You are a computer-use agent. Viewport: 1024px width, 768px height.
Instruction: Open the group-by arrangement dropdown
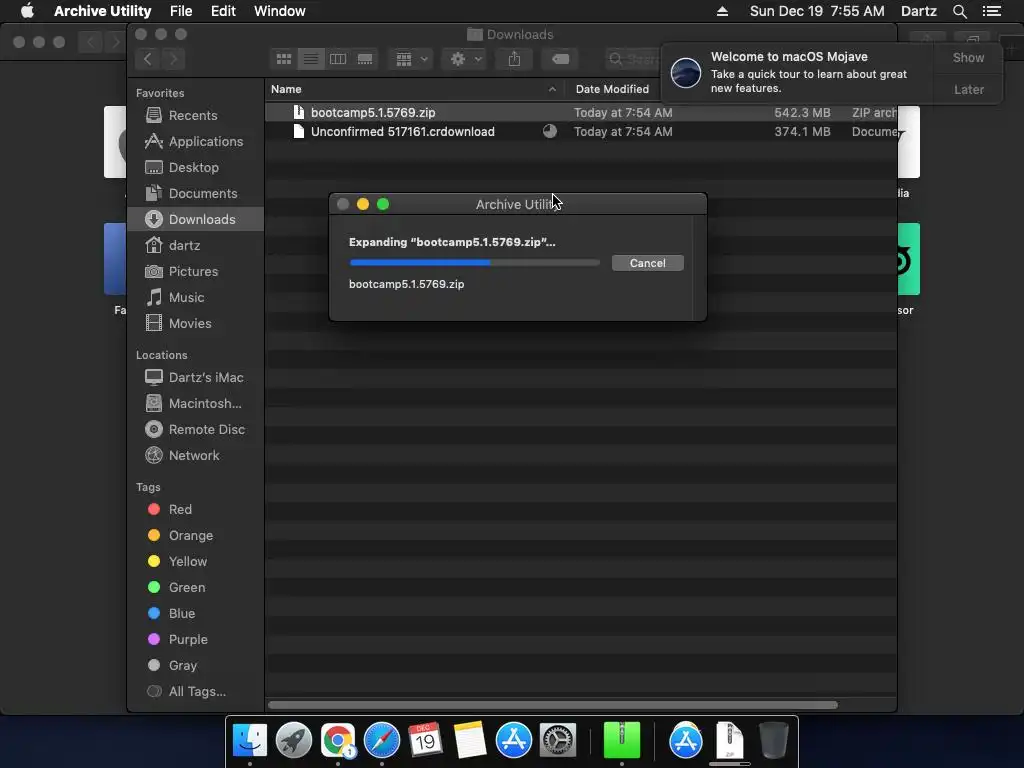pos(411,59)
